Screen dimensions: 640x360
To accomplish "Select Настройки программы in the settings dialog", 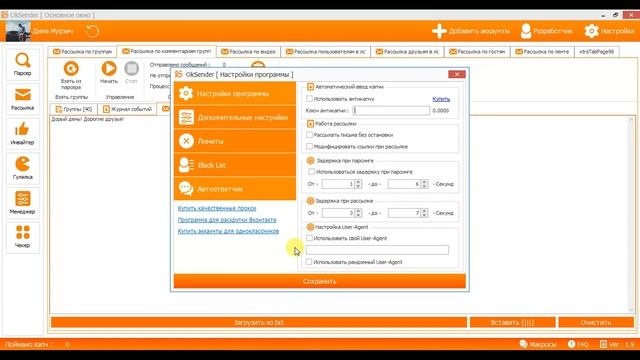I will coord(235,93).
